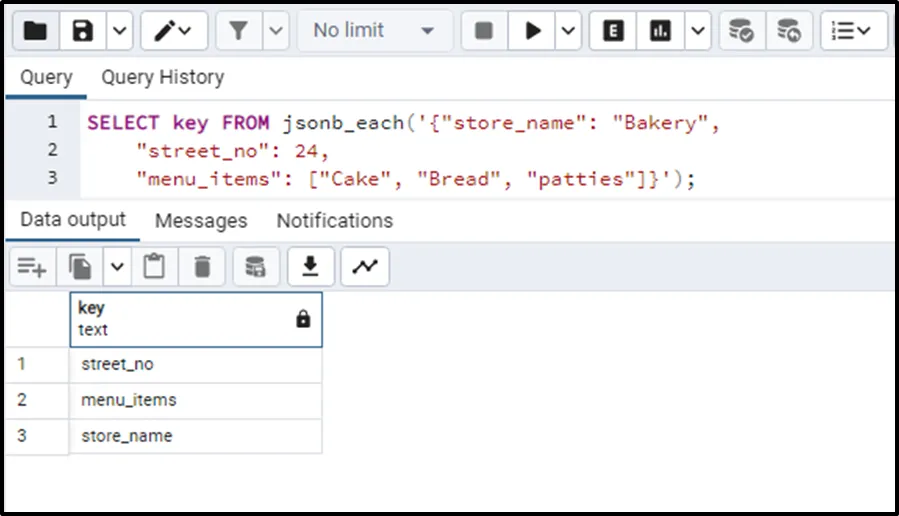
Task: Open the Notifications tab
Action: [334, 221]
